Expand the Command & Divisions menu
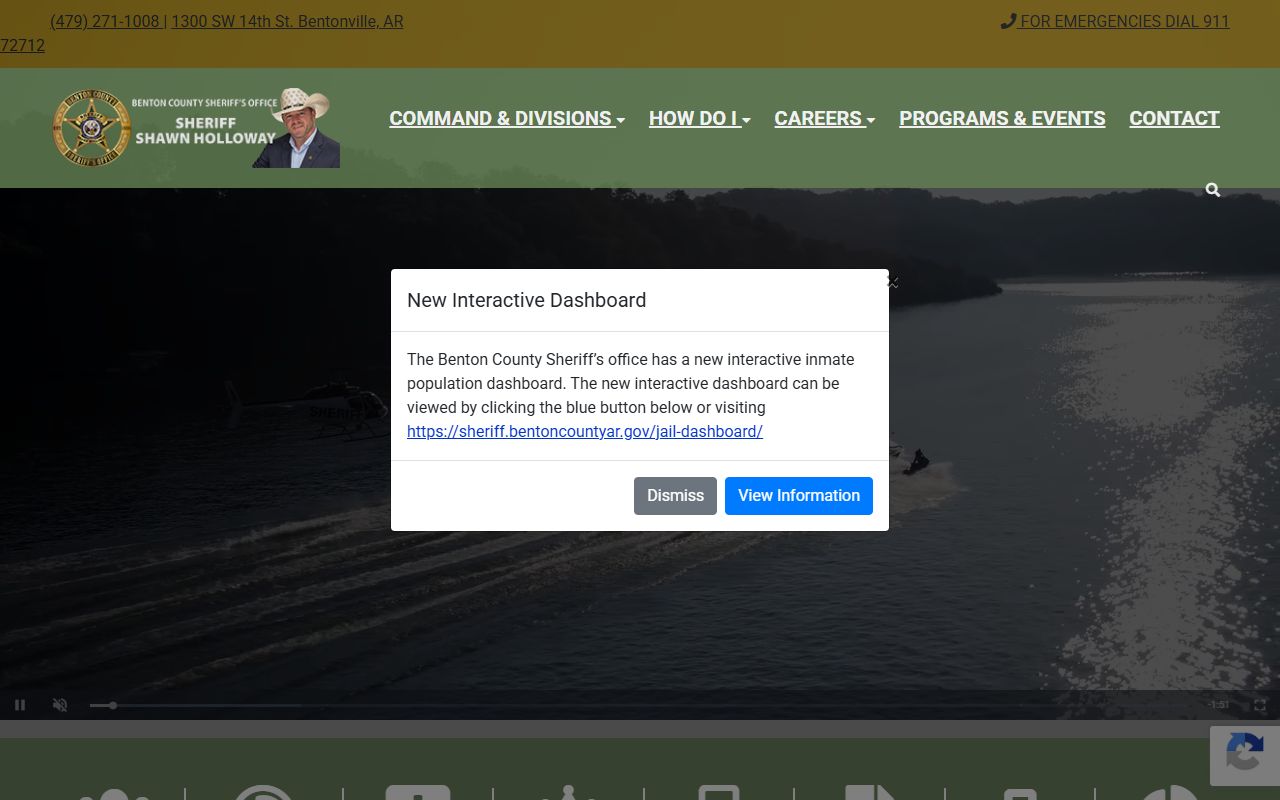 (x=507, y=118)
